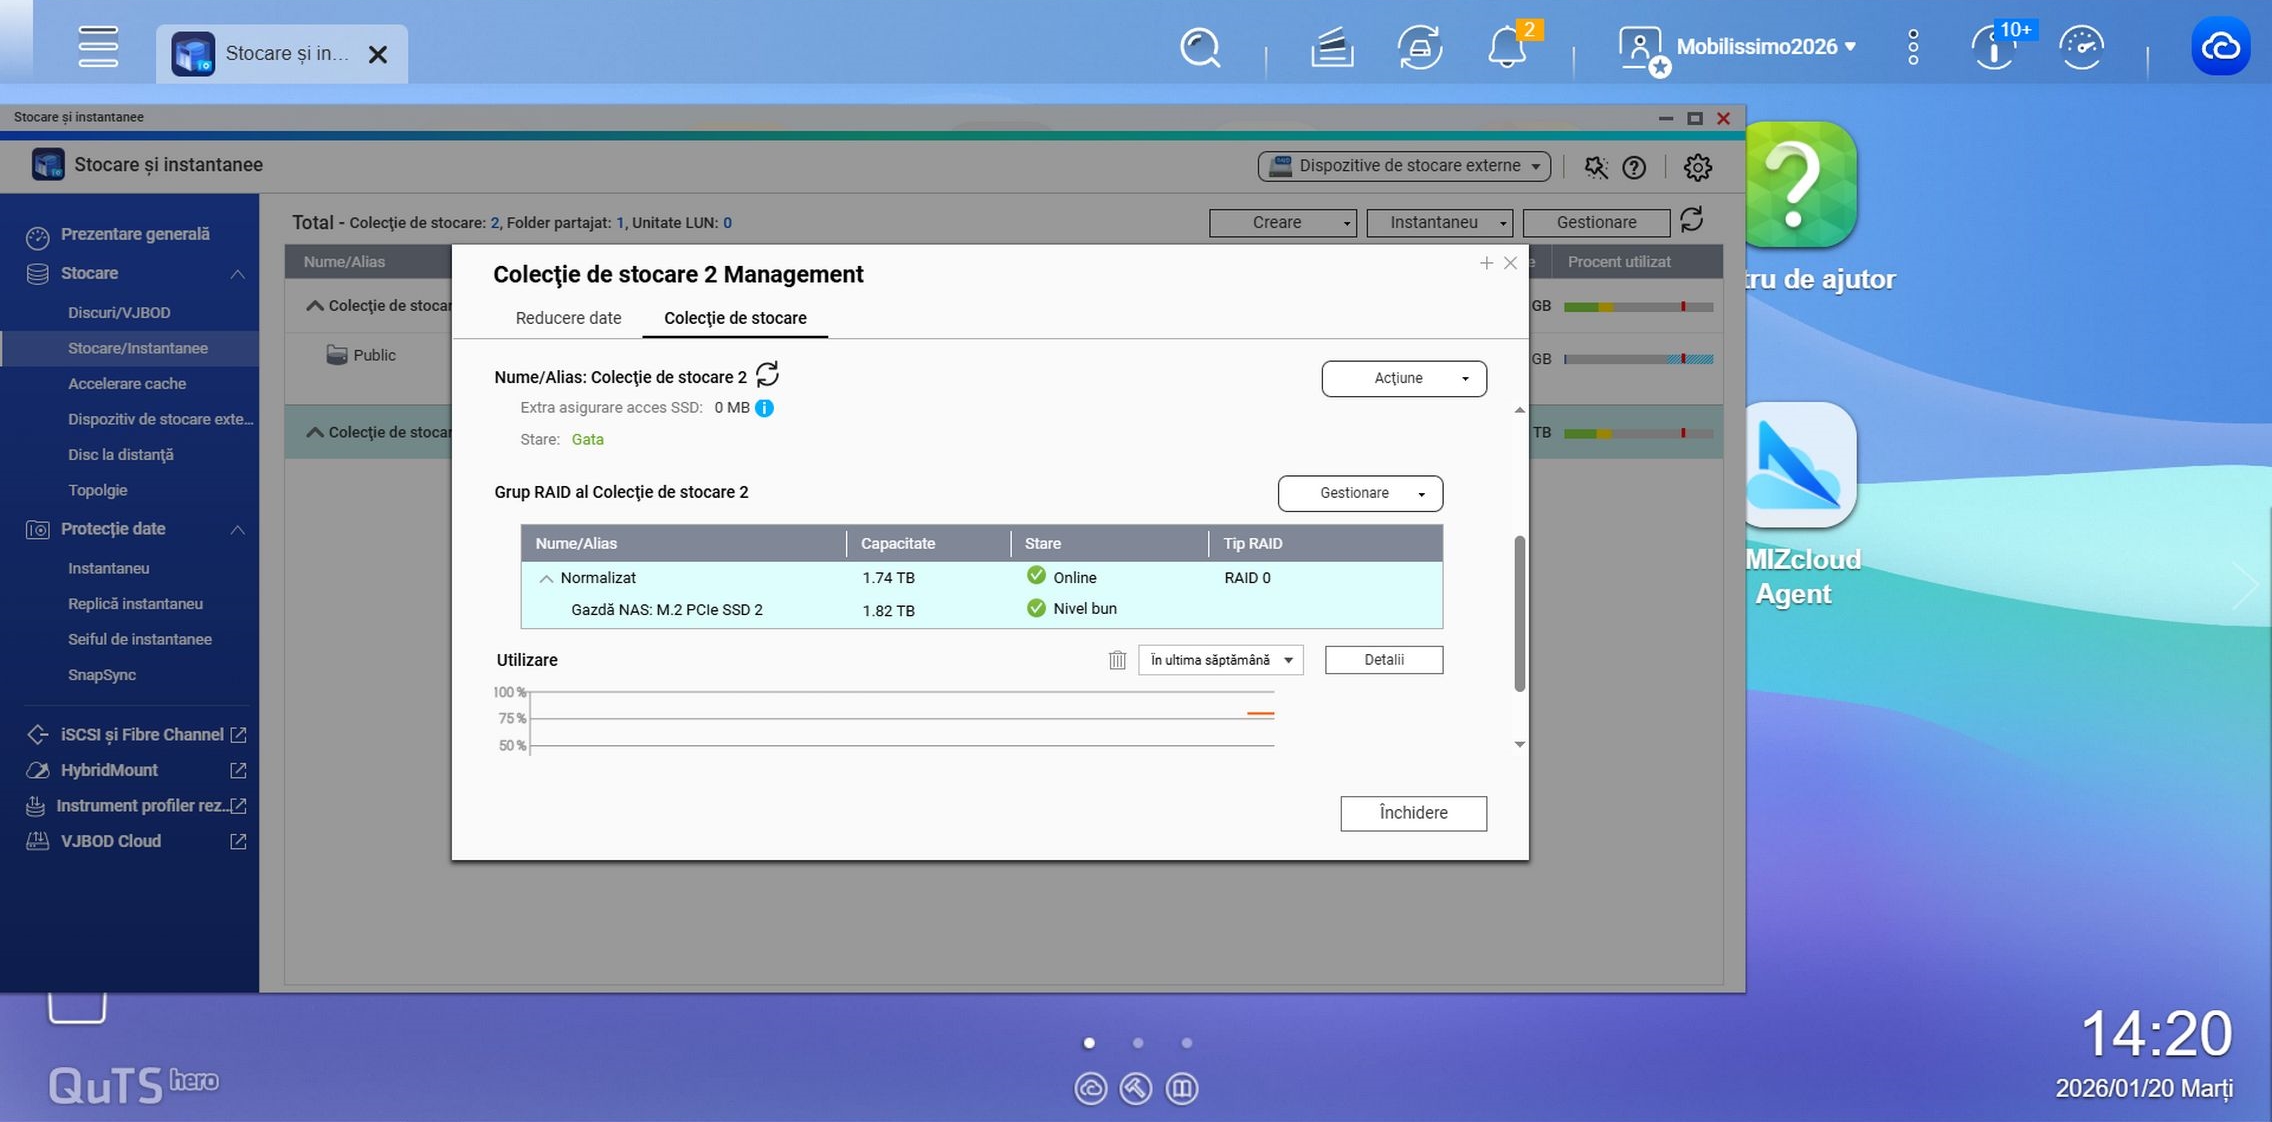2272x1122 pixels.
Task: Click the trash icon in Utilizare section
Action: pyautogui.click(x=1117, y=660)
